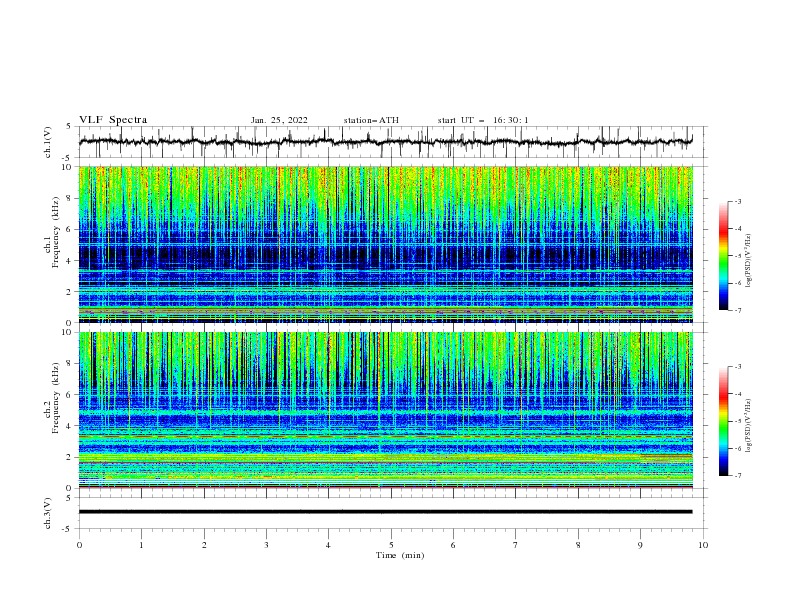792x612 pixels.
Task: Click the time axis tick label "0"
Action: (x=79, y=545)
